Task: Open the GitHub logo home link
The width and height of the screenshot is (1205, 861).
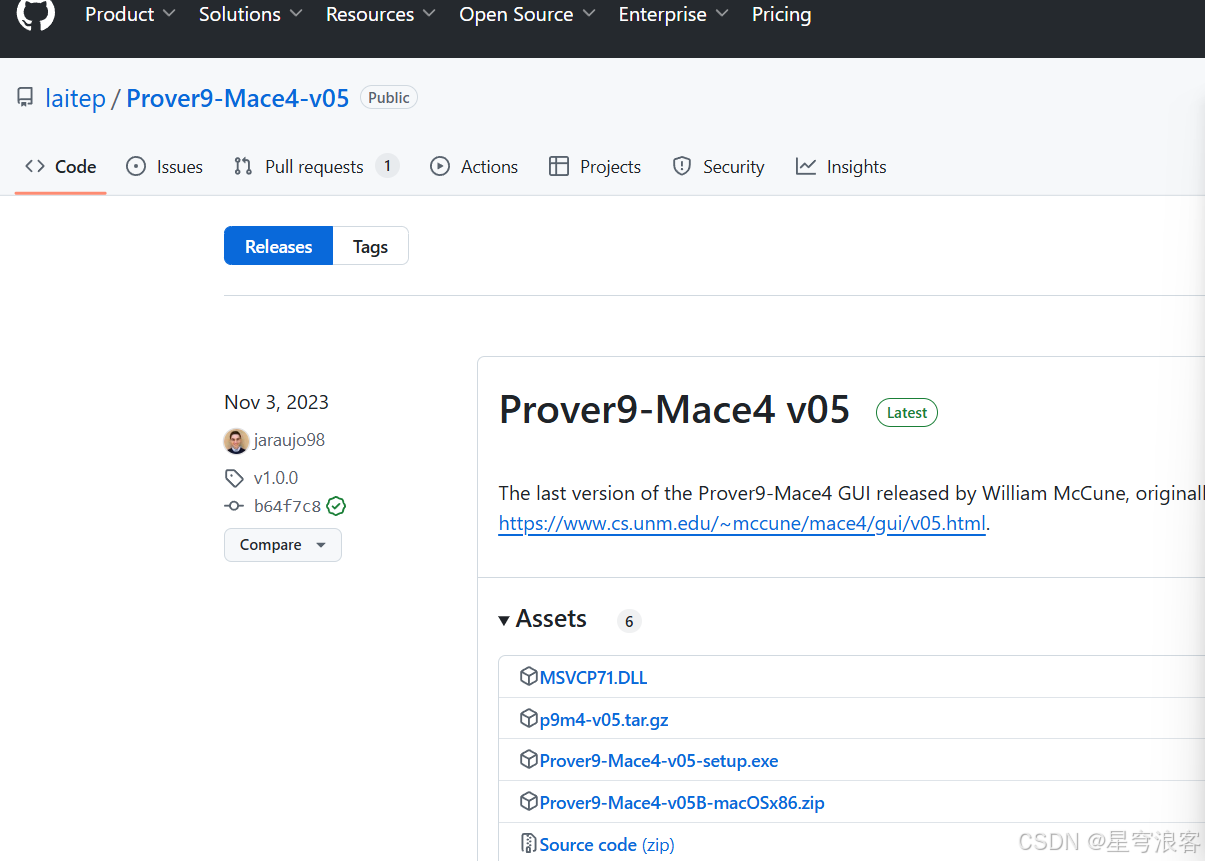Action: [35, 14]
